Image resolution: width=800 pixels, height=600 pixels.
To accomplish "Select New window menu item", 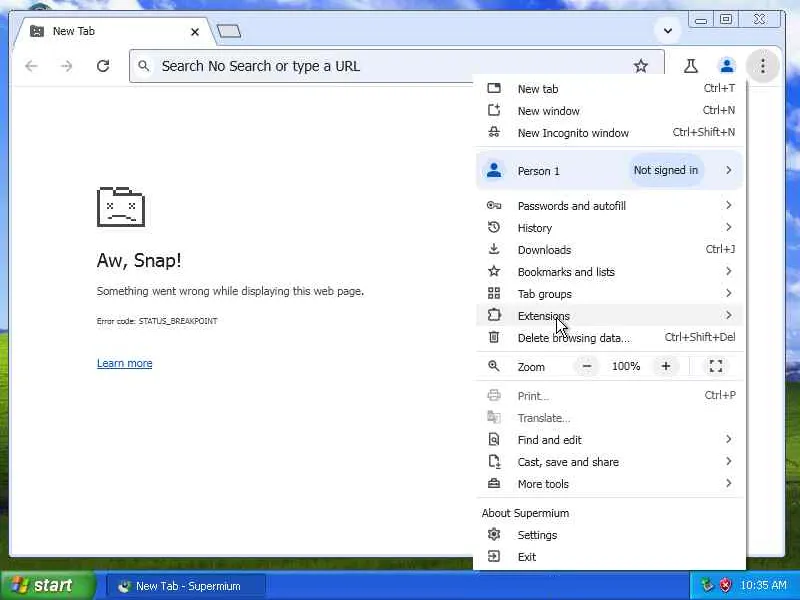I will click(x=609, y=111).
